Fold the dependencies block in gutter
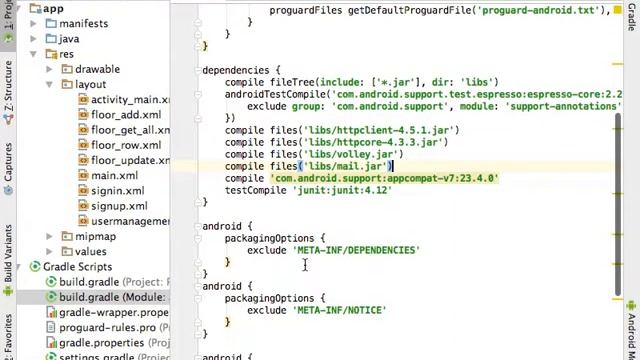The image size is (640, 360). 198,70
